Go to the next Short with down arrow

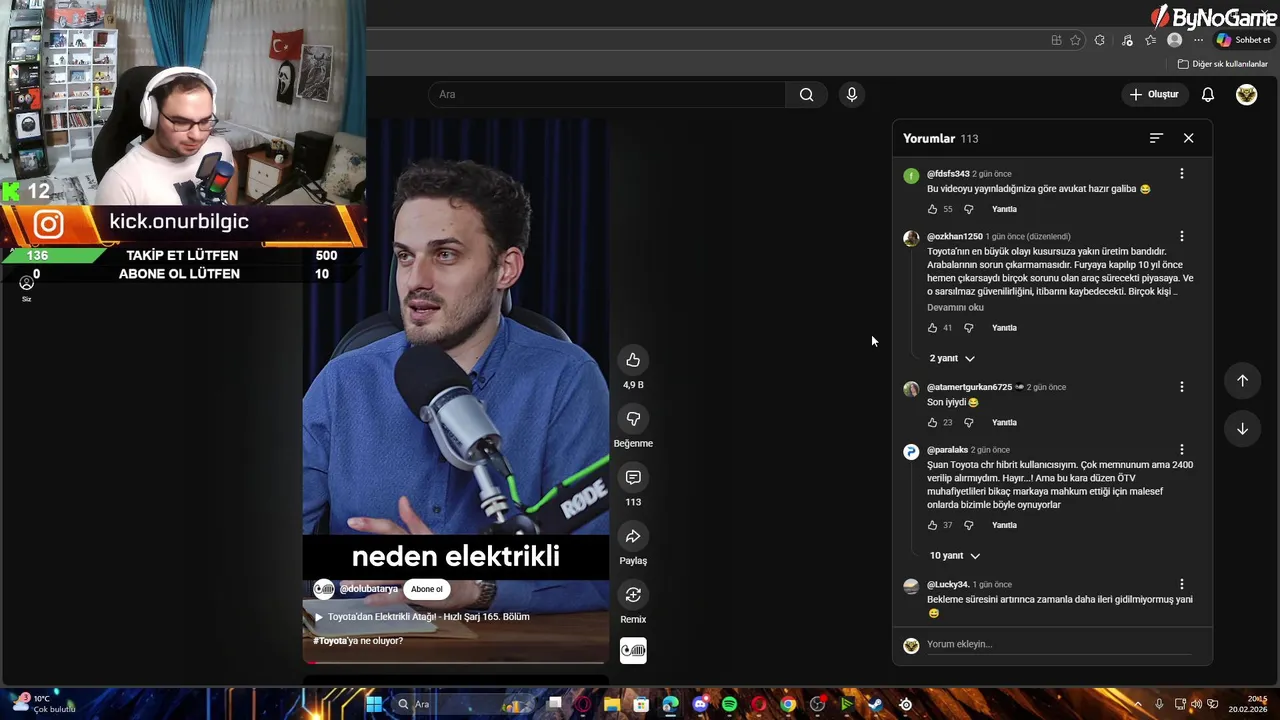(1242, 429)
